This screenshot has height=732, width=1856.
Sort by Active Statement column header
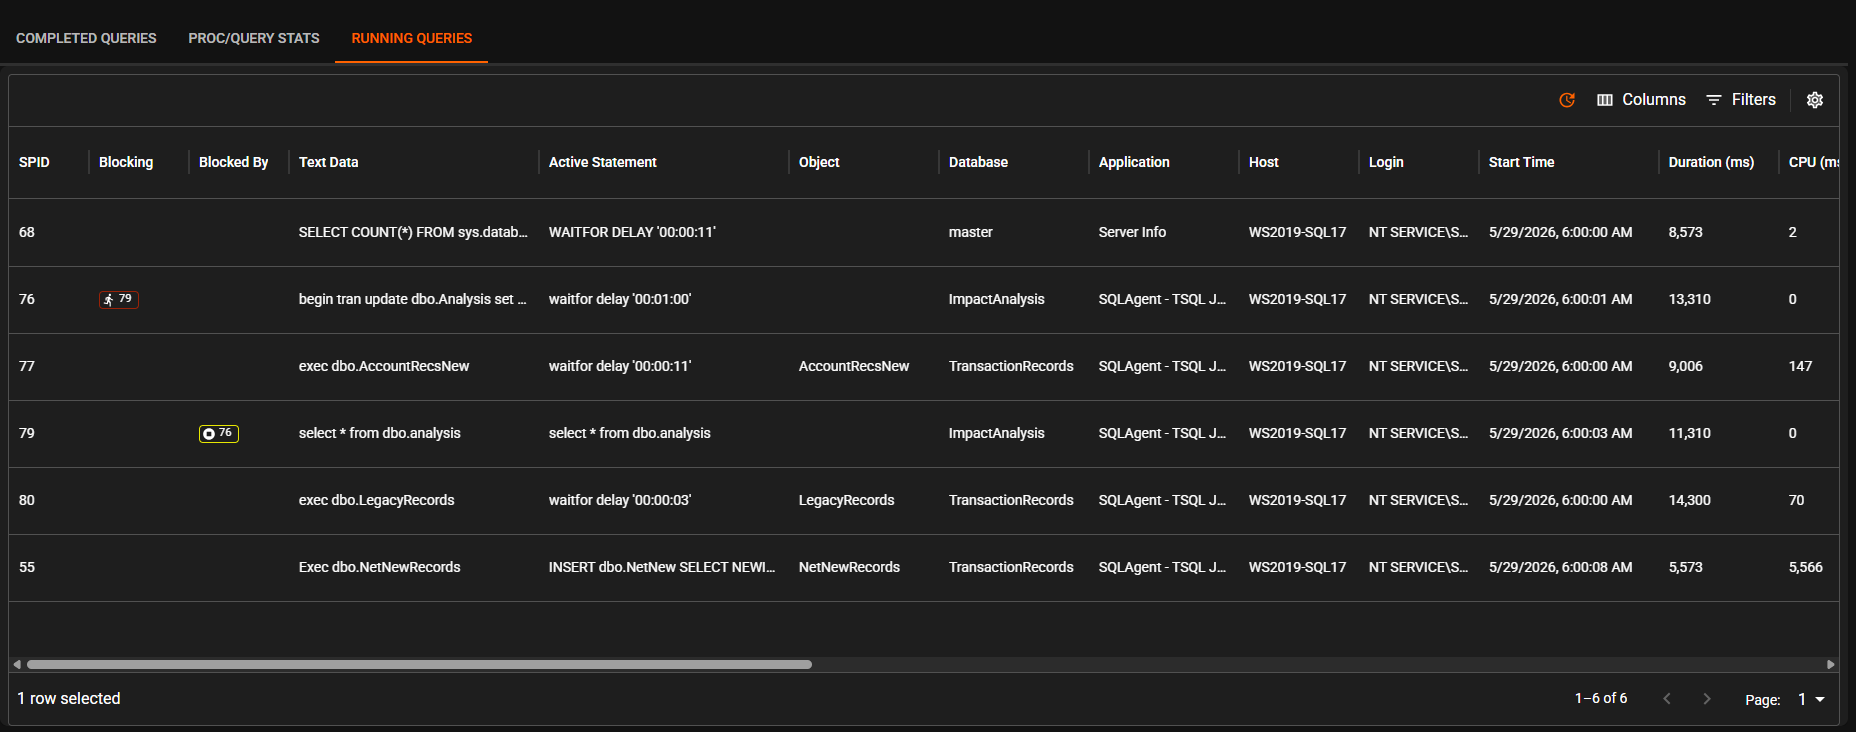pyautogui.click(x=602, y=162)
